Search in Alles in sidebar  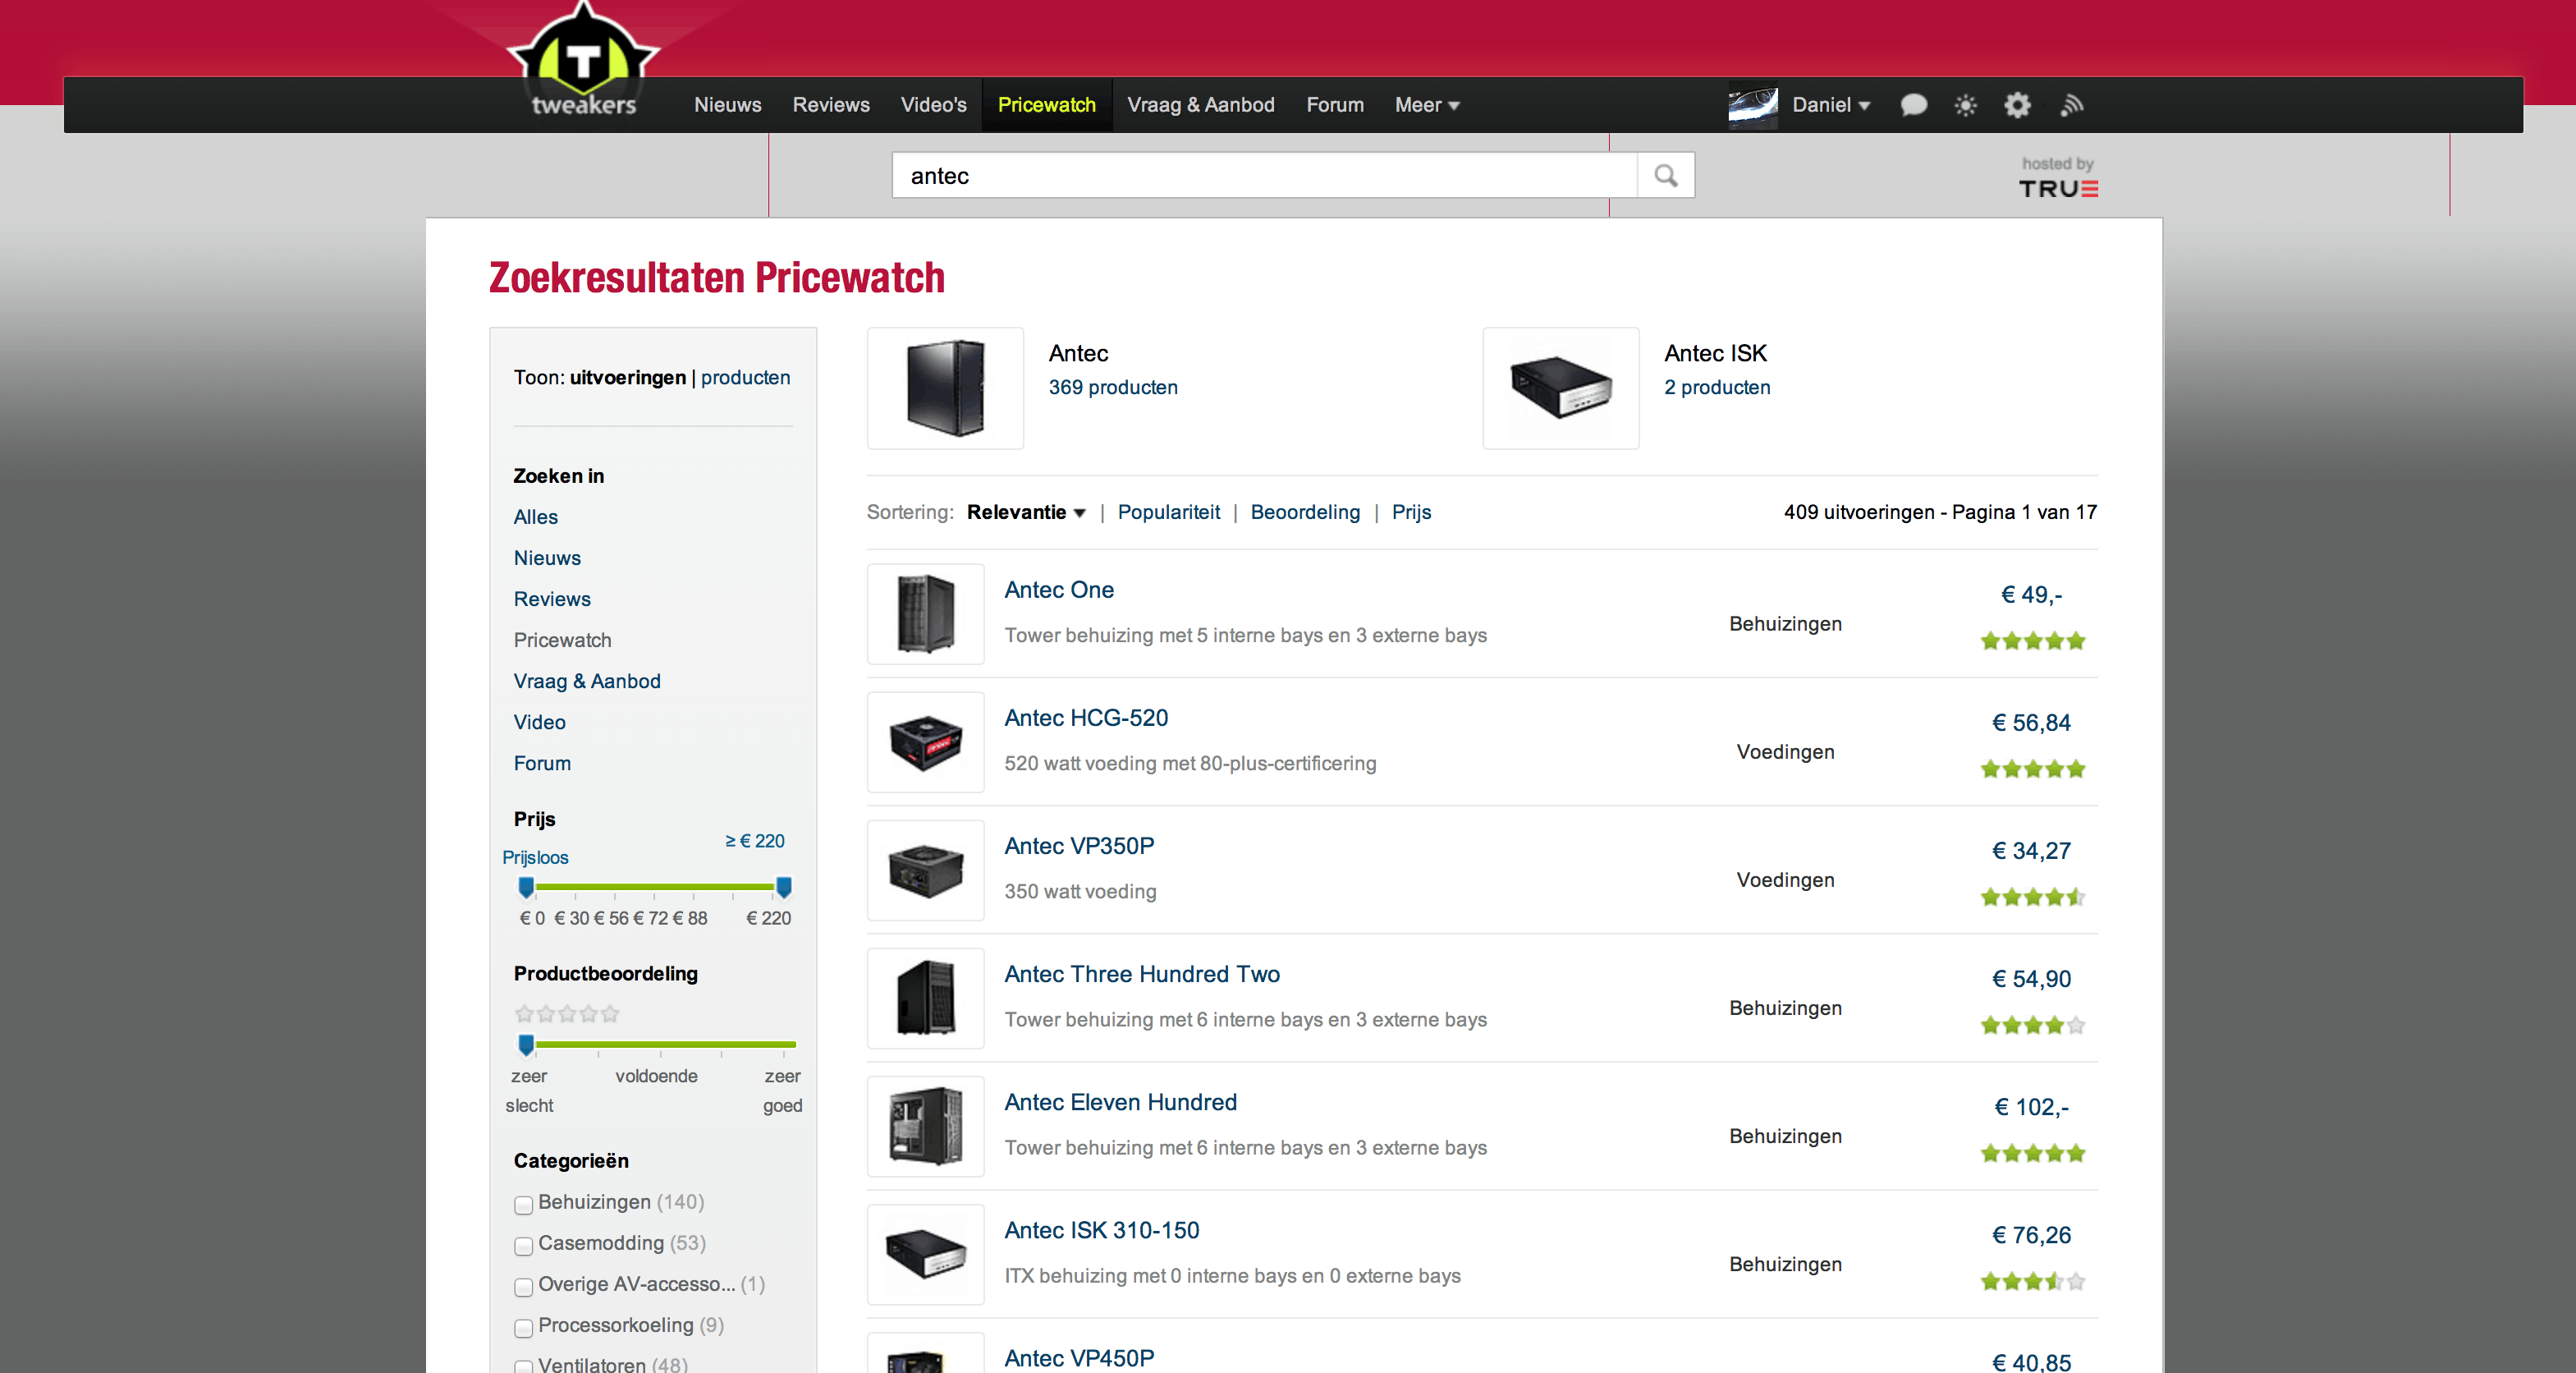point(535,517)
